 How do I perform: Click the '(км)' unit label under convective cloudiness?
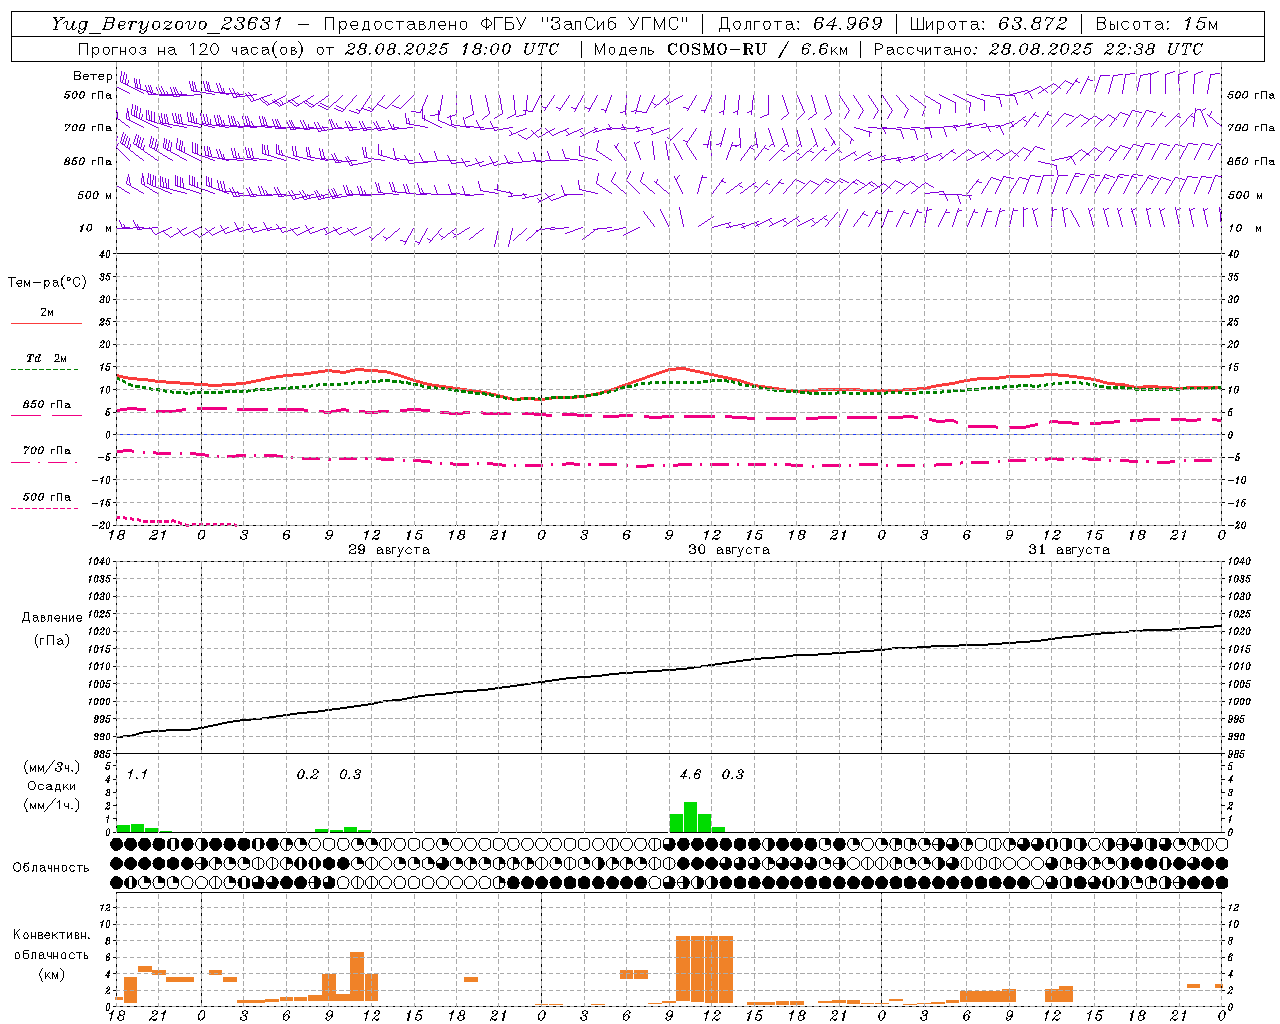coord(52,974)
